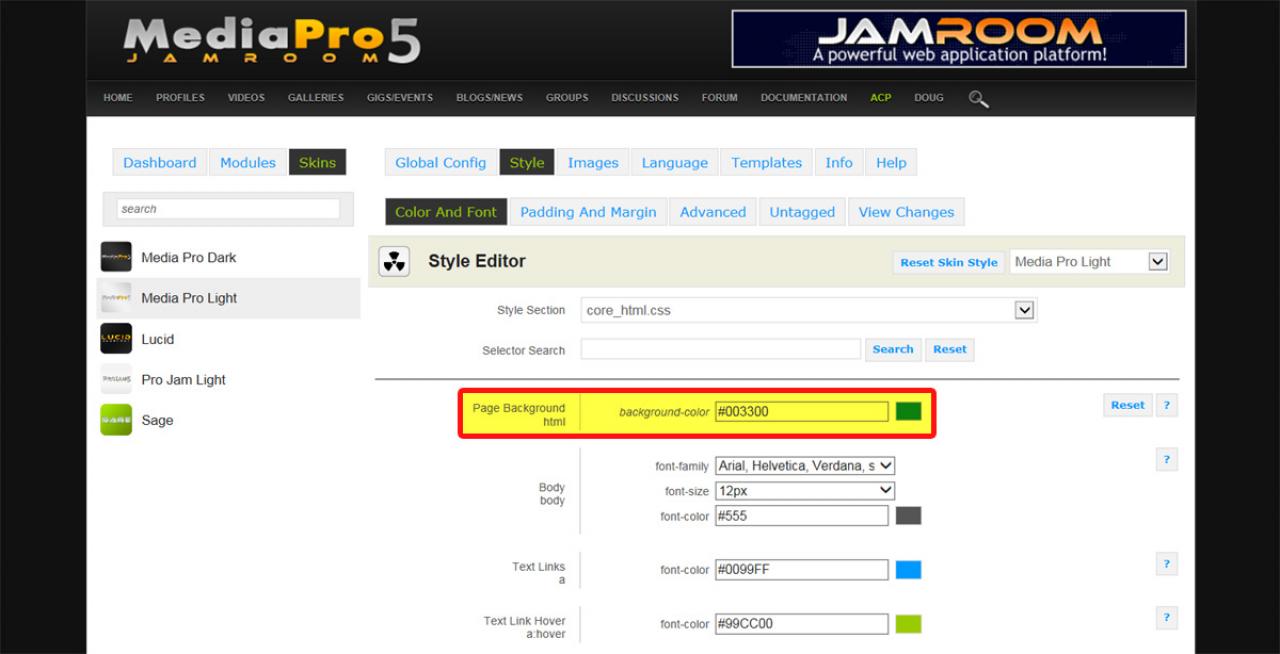This screenshot has width=1280, height=654.
Task: Click the Reset button beside Selector Search
Action: [950, 349]
